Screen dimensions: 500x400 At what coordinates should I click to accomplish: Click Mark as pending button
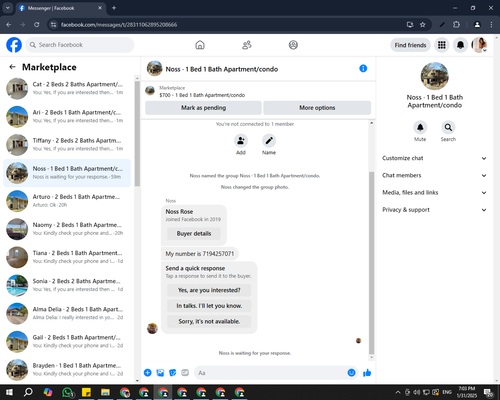pos(203,108)
